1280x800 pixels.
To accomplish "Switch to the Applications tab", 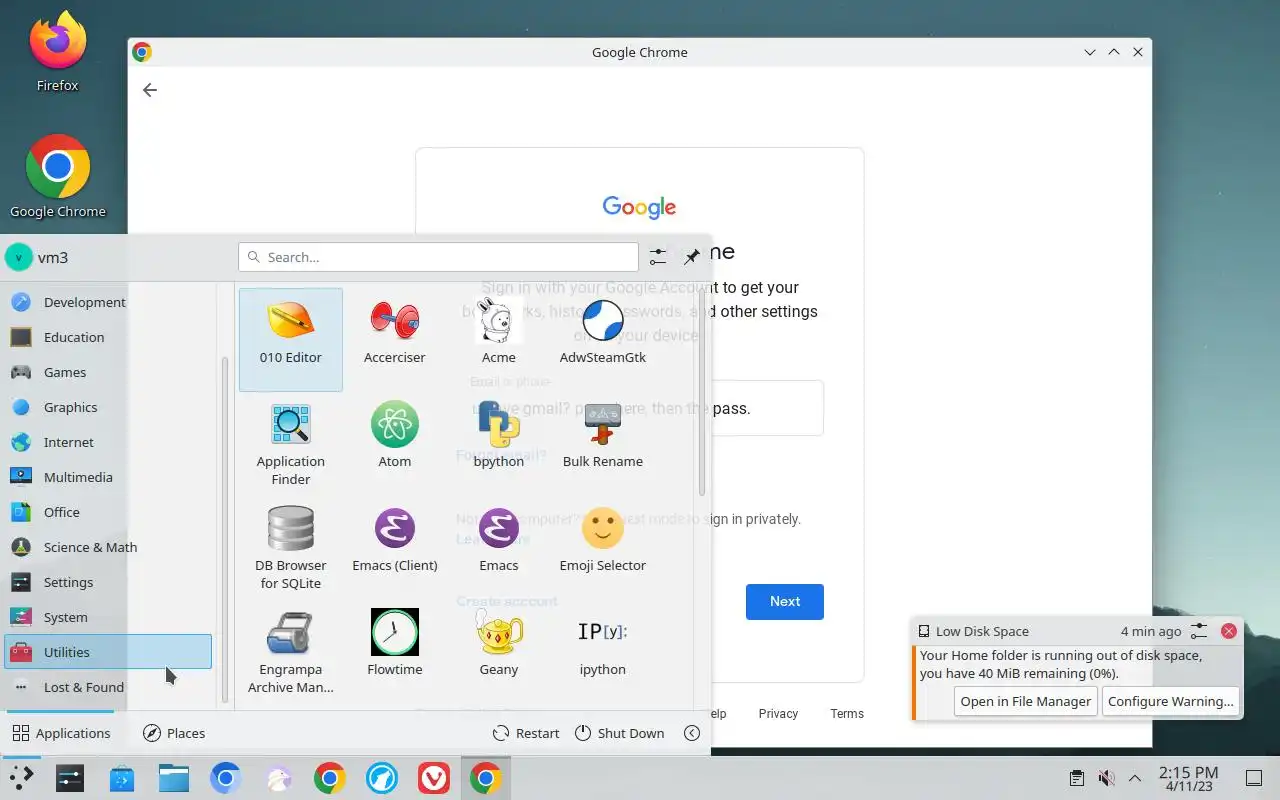I will (x=61, y=733).
